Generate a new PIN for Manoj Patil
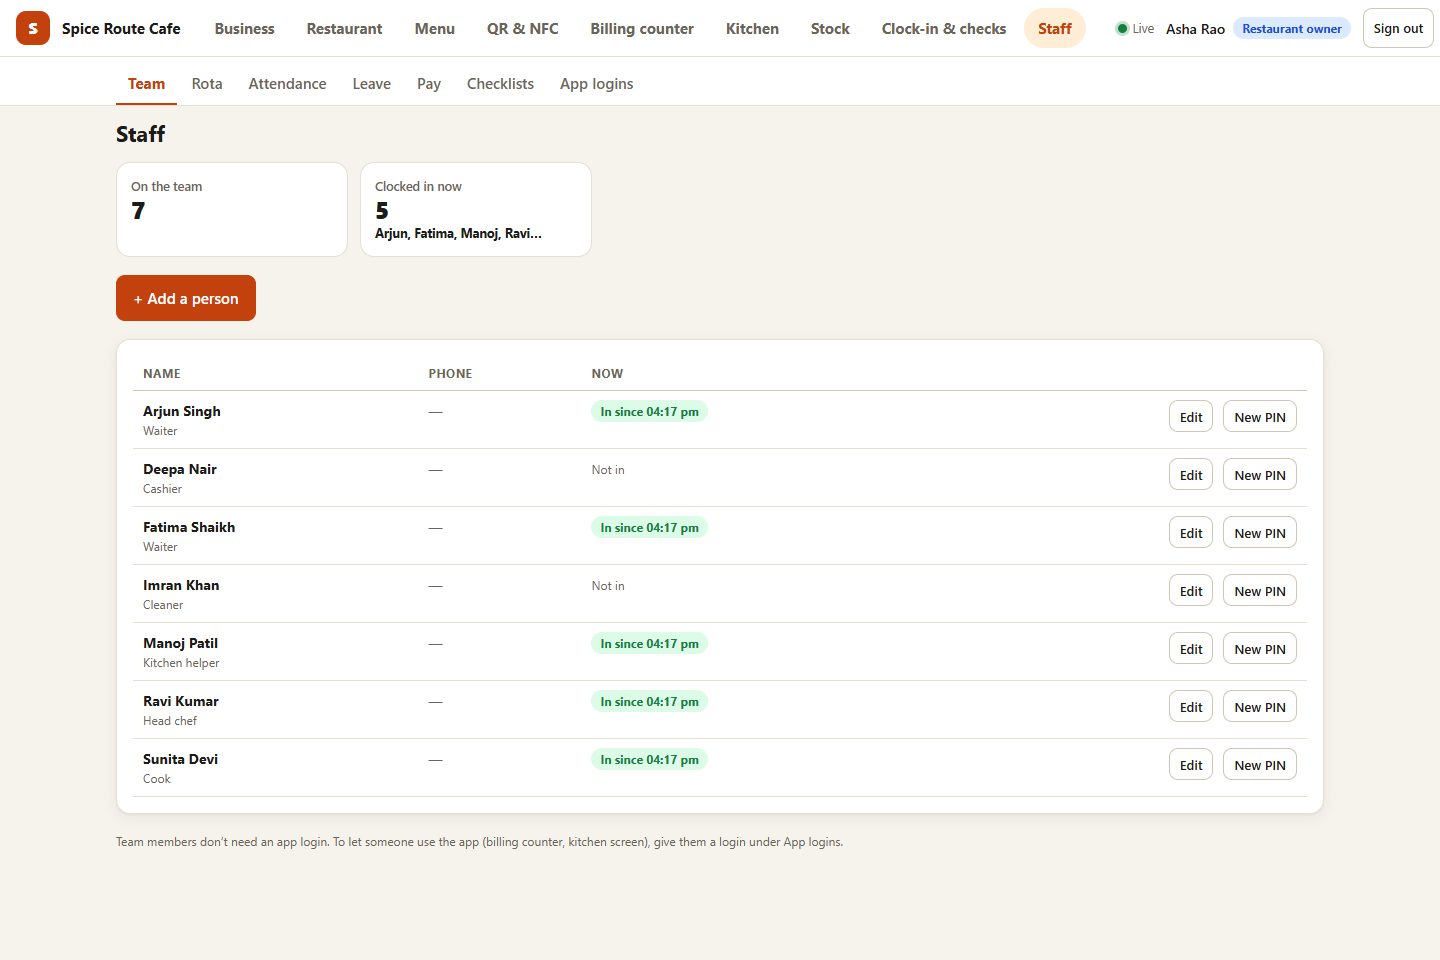The height and width of the screenshot is (960, 1440). coord(1260,649)
